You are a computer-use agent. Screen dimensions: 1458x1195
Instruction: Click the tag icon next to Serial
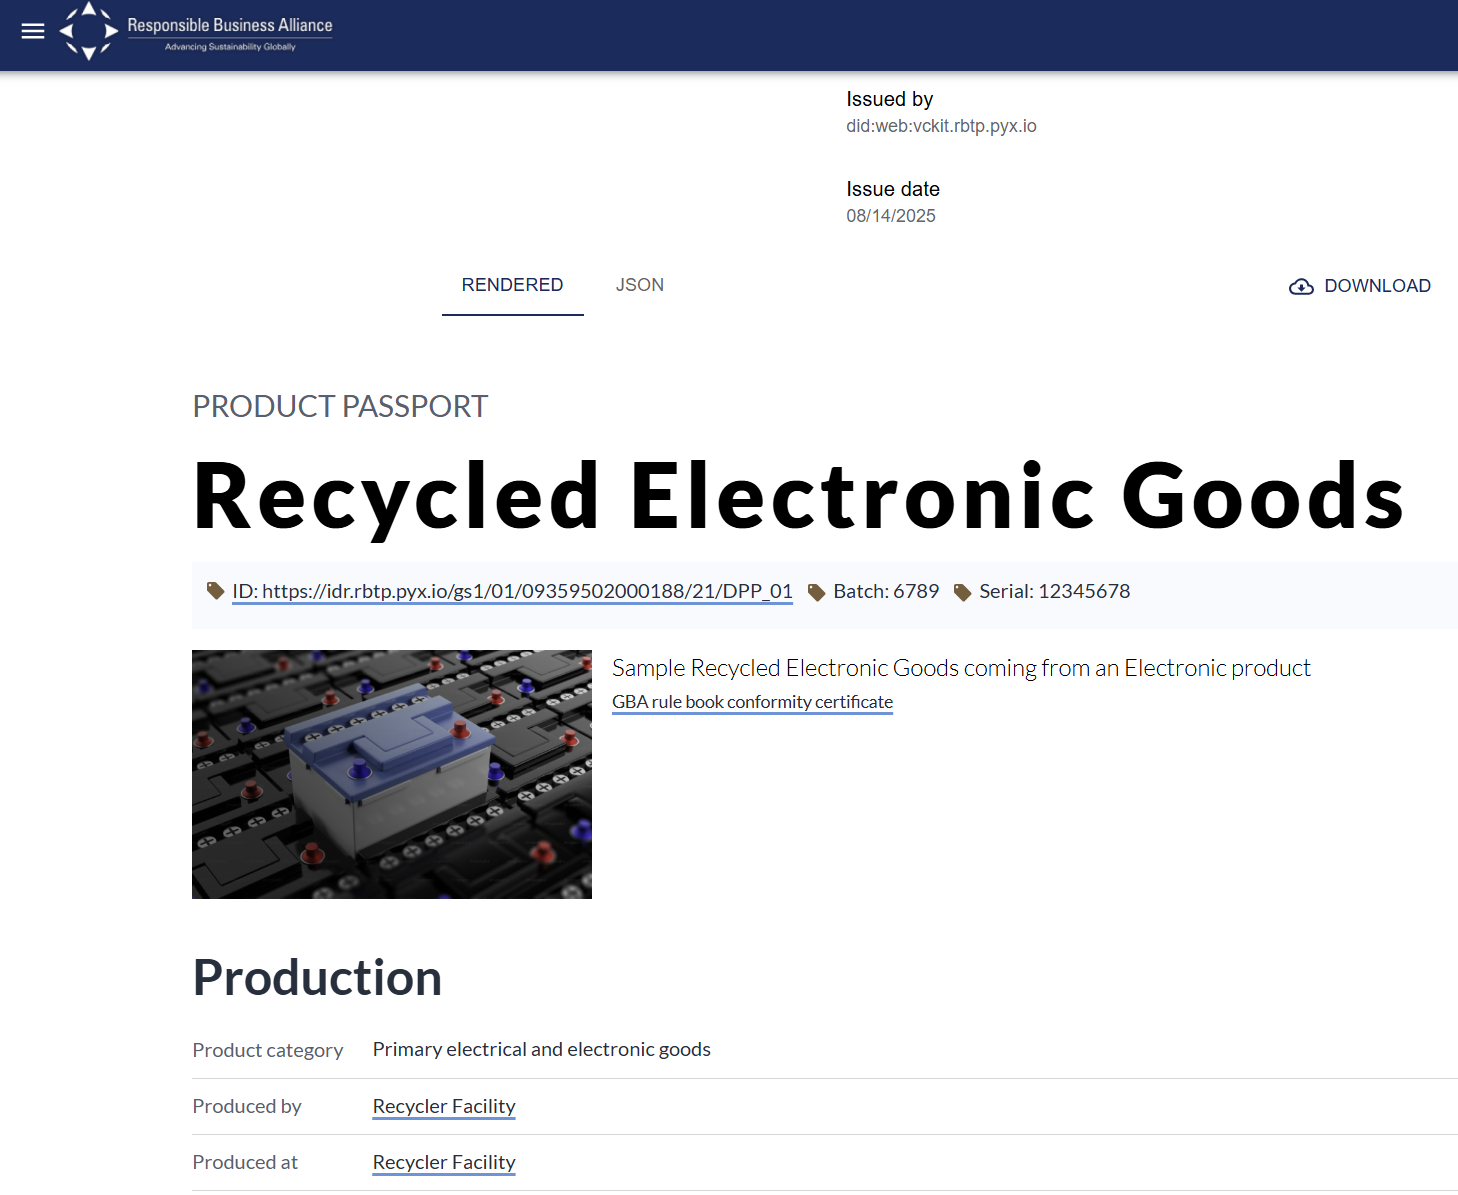click(x=962, y=592)
